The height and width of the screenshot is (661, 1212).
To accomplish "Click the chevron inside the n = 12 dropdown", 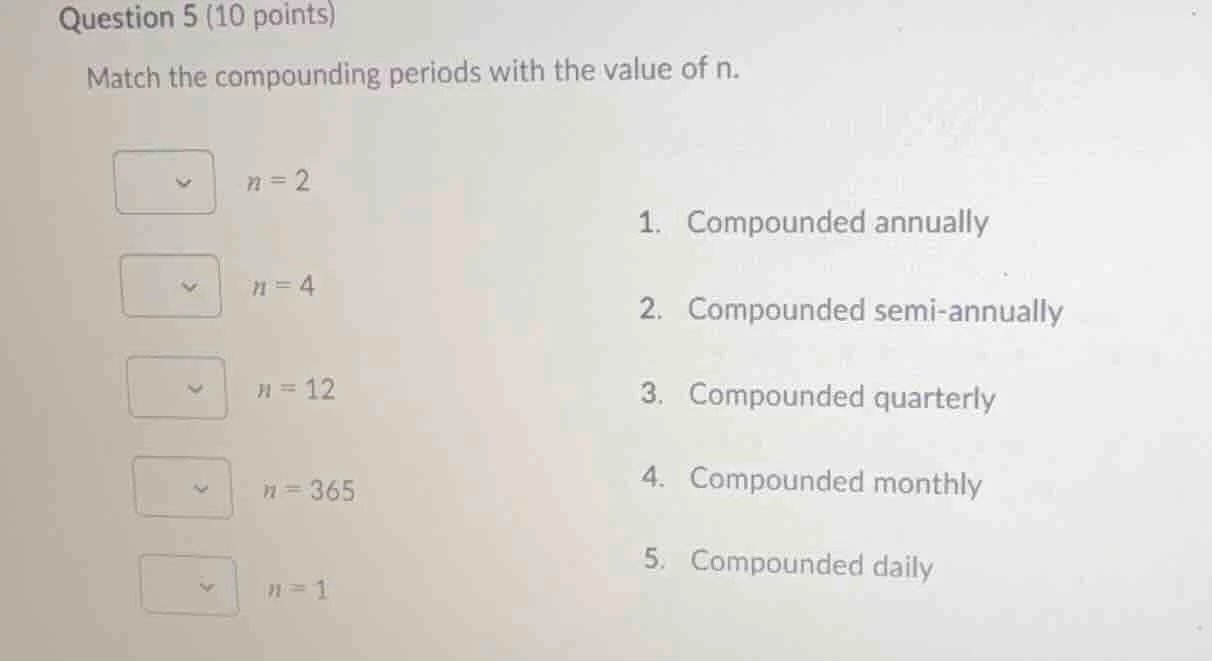I will (194, 388).
